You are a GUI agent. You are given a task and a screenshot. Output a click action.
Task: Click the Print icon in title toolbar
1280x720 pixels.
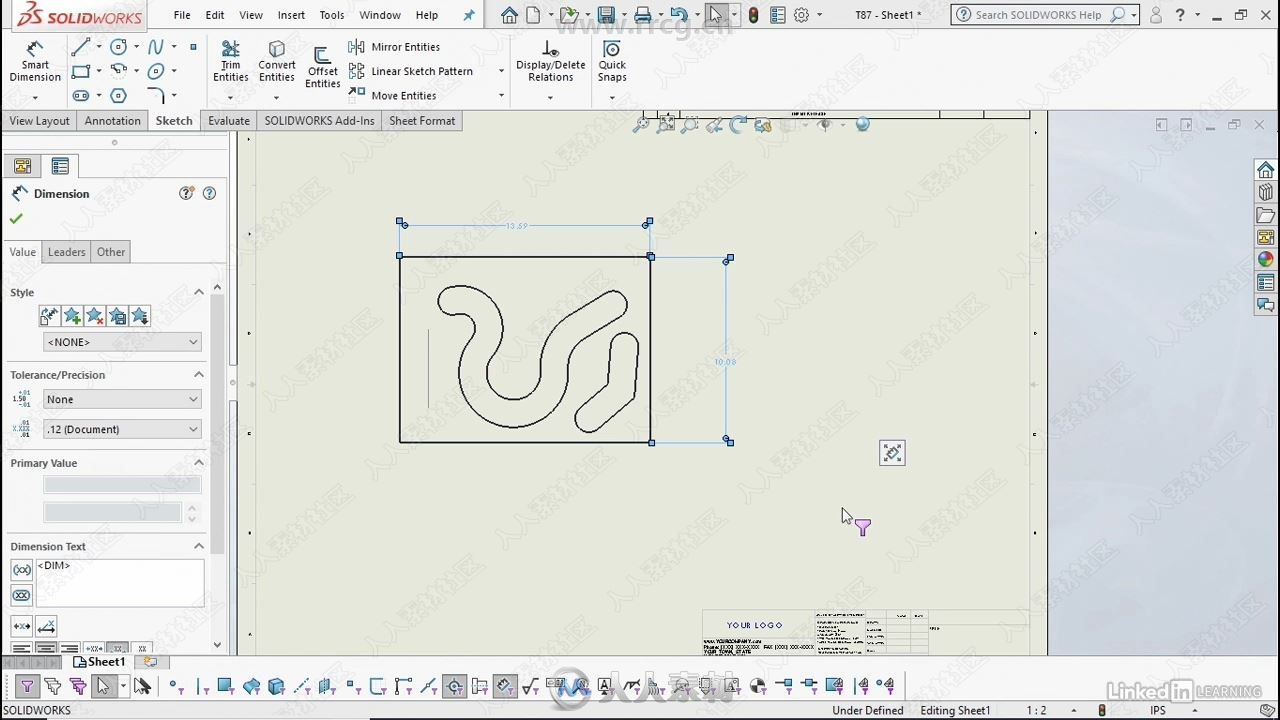coord(643,15)
